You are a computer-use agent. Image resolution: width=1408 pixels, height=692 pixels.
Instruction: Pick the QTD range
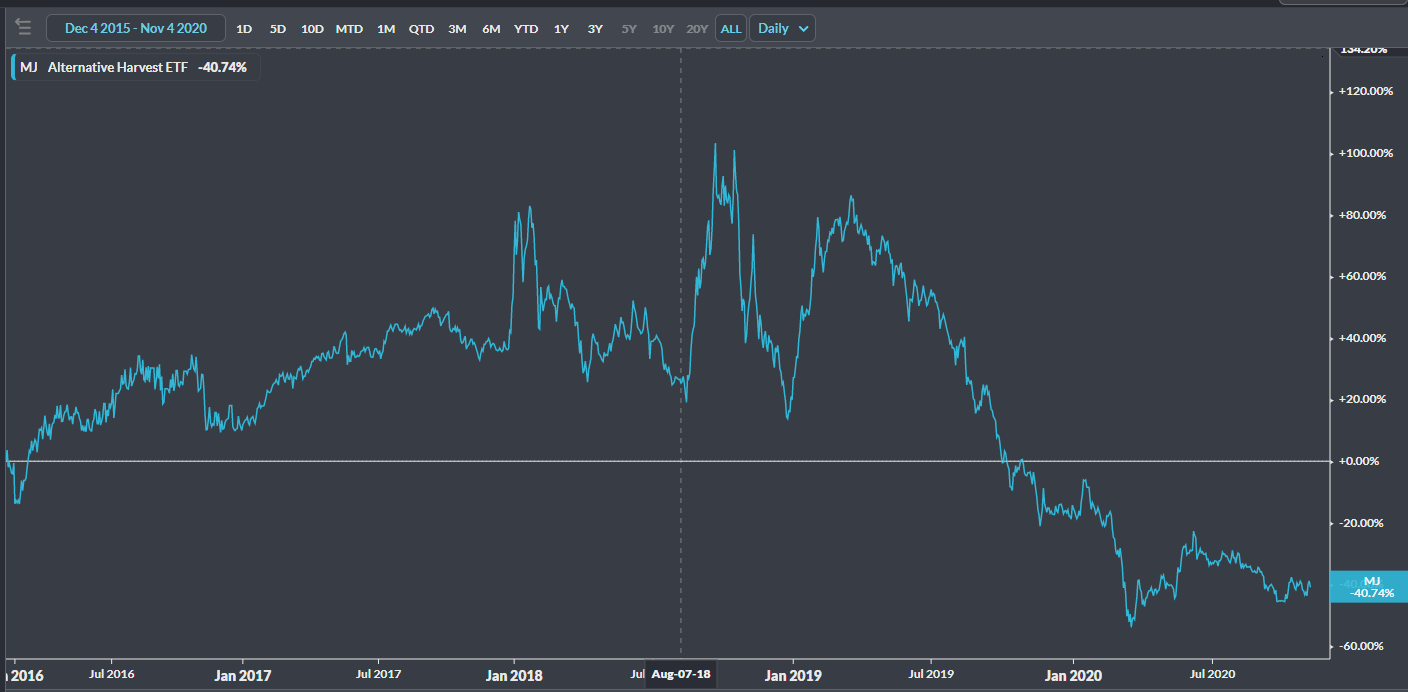[x=421, y=29]
